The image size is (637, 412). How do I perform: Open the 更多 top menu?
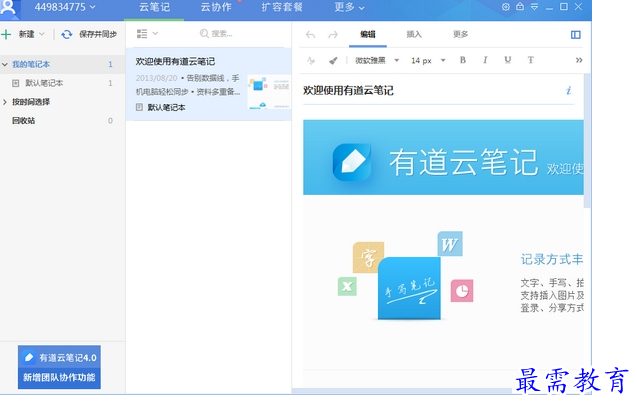point(349,7)
